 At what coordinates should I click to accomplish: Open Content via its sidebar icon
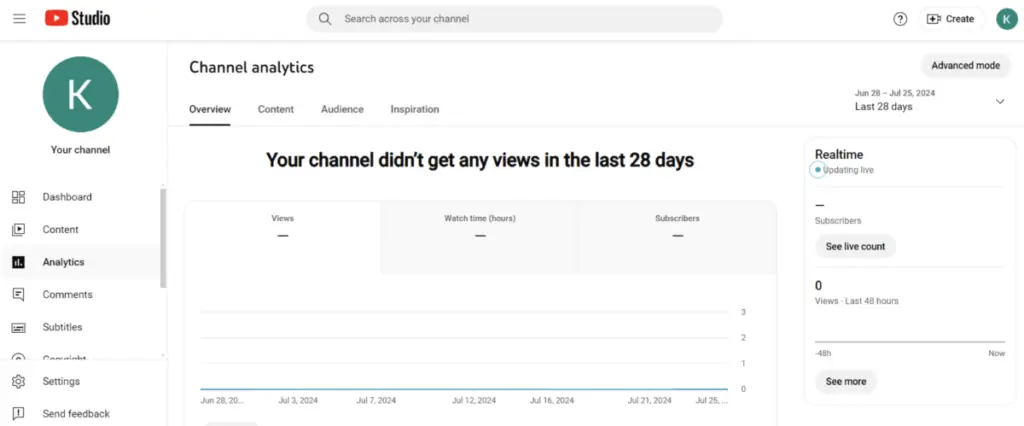[18, 230]
